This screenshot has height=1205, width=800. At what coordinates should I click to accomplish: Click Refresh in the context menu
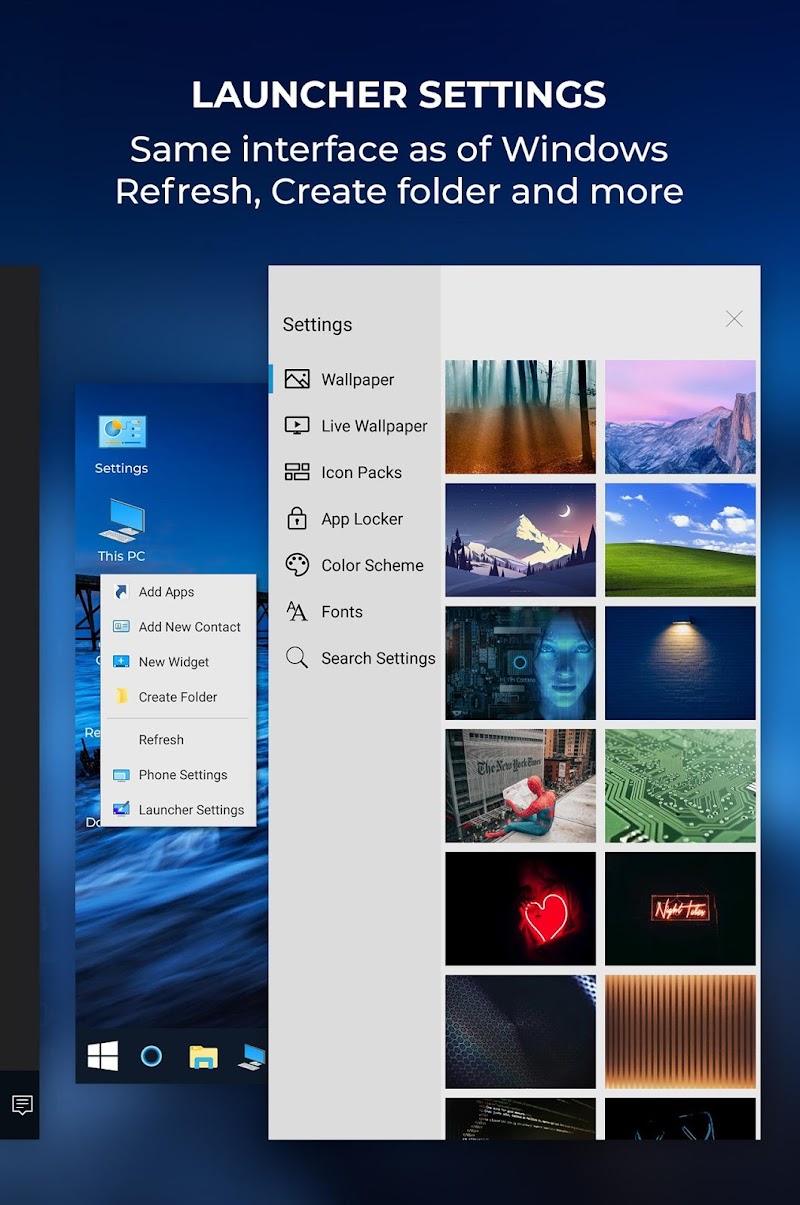161,740
